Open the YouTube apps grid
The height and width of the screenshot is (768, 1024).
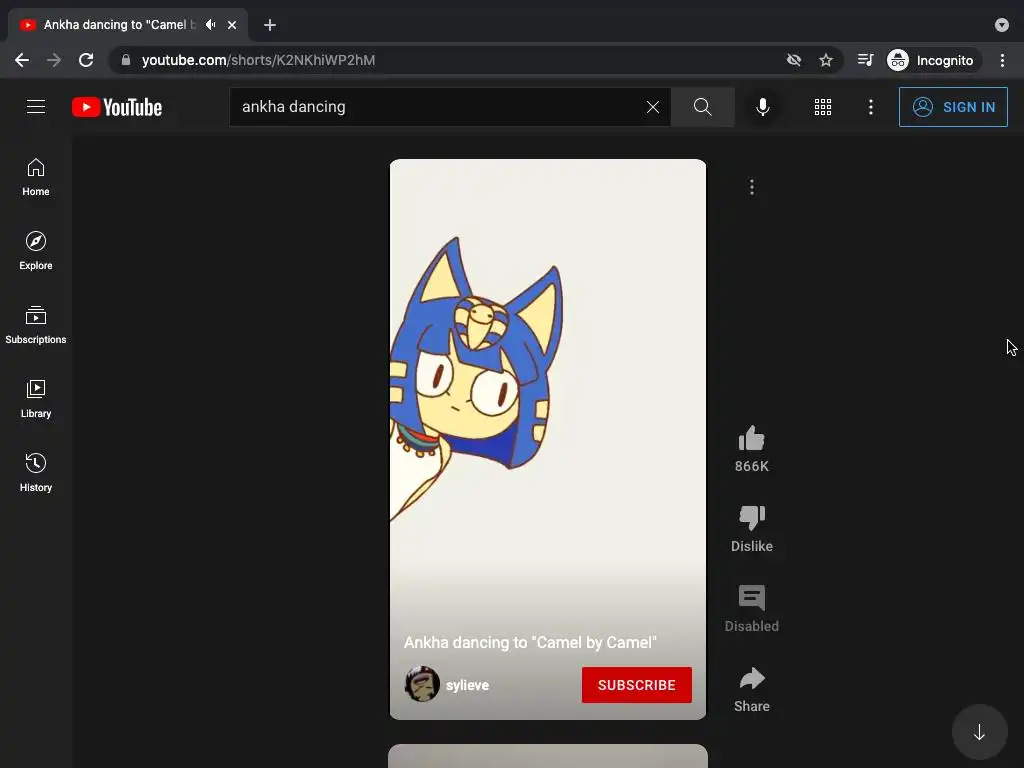click(x=823, y=107)
